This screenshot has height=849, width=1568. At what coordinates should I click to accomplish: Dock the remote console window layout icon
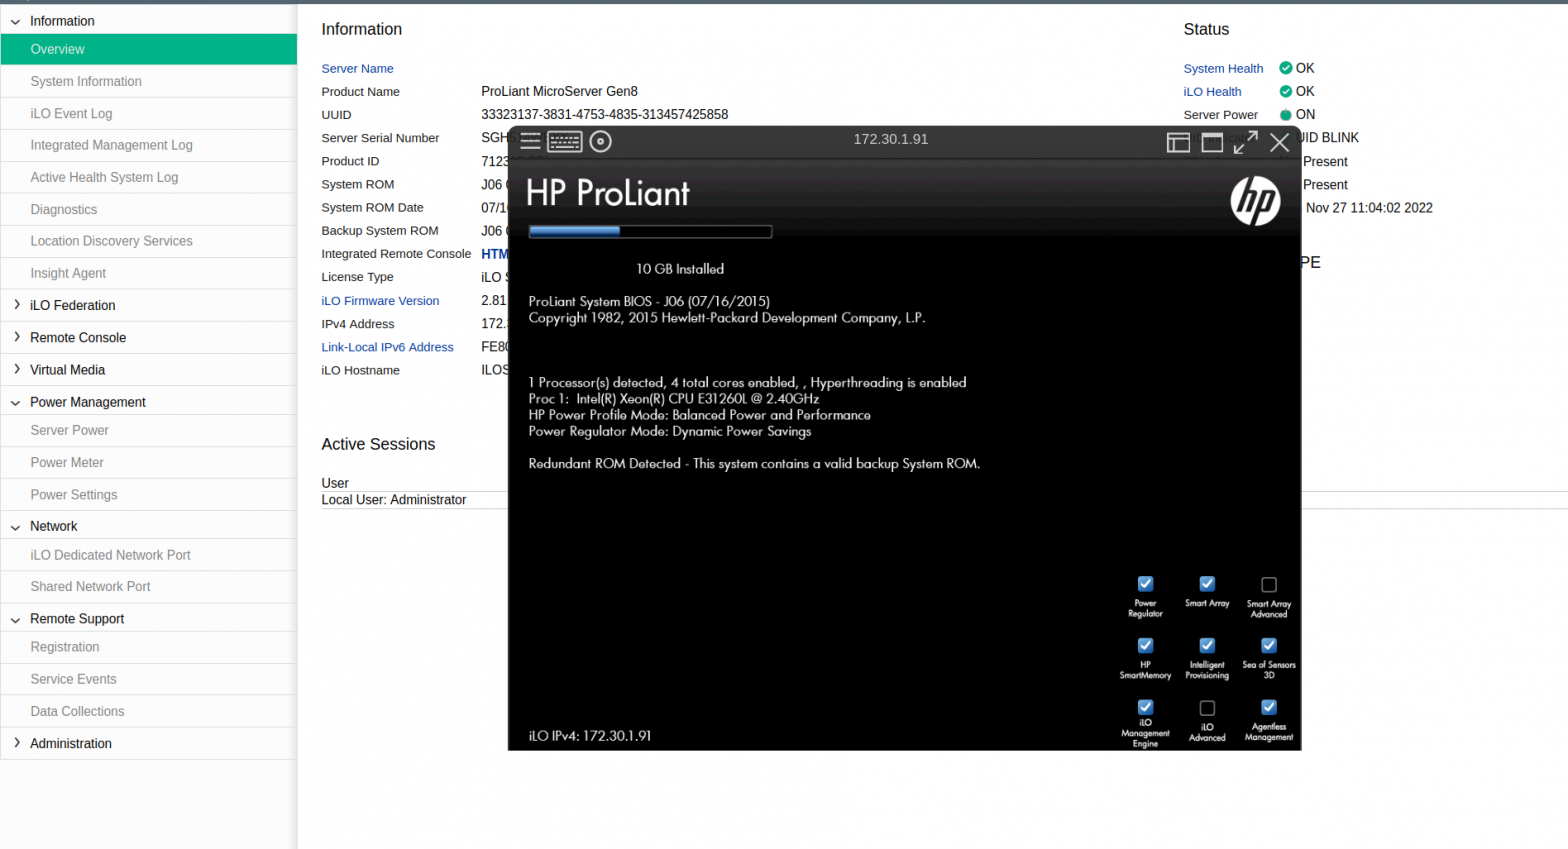[x=1178, y=142]
